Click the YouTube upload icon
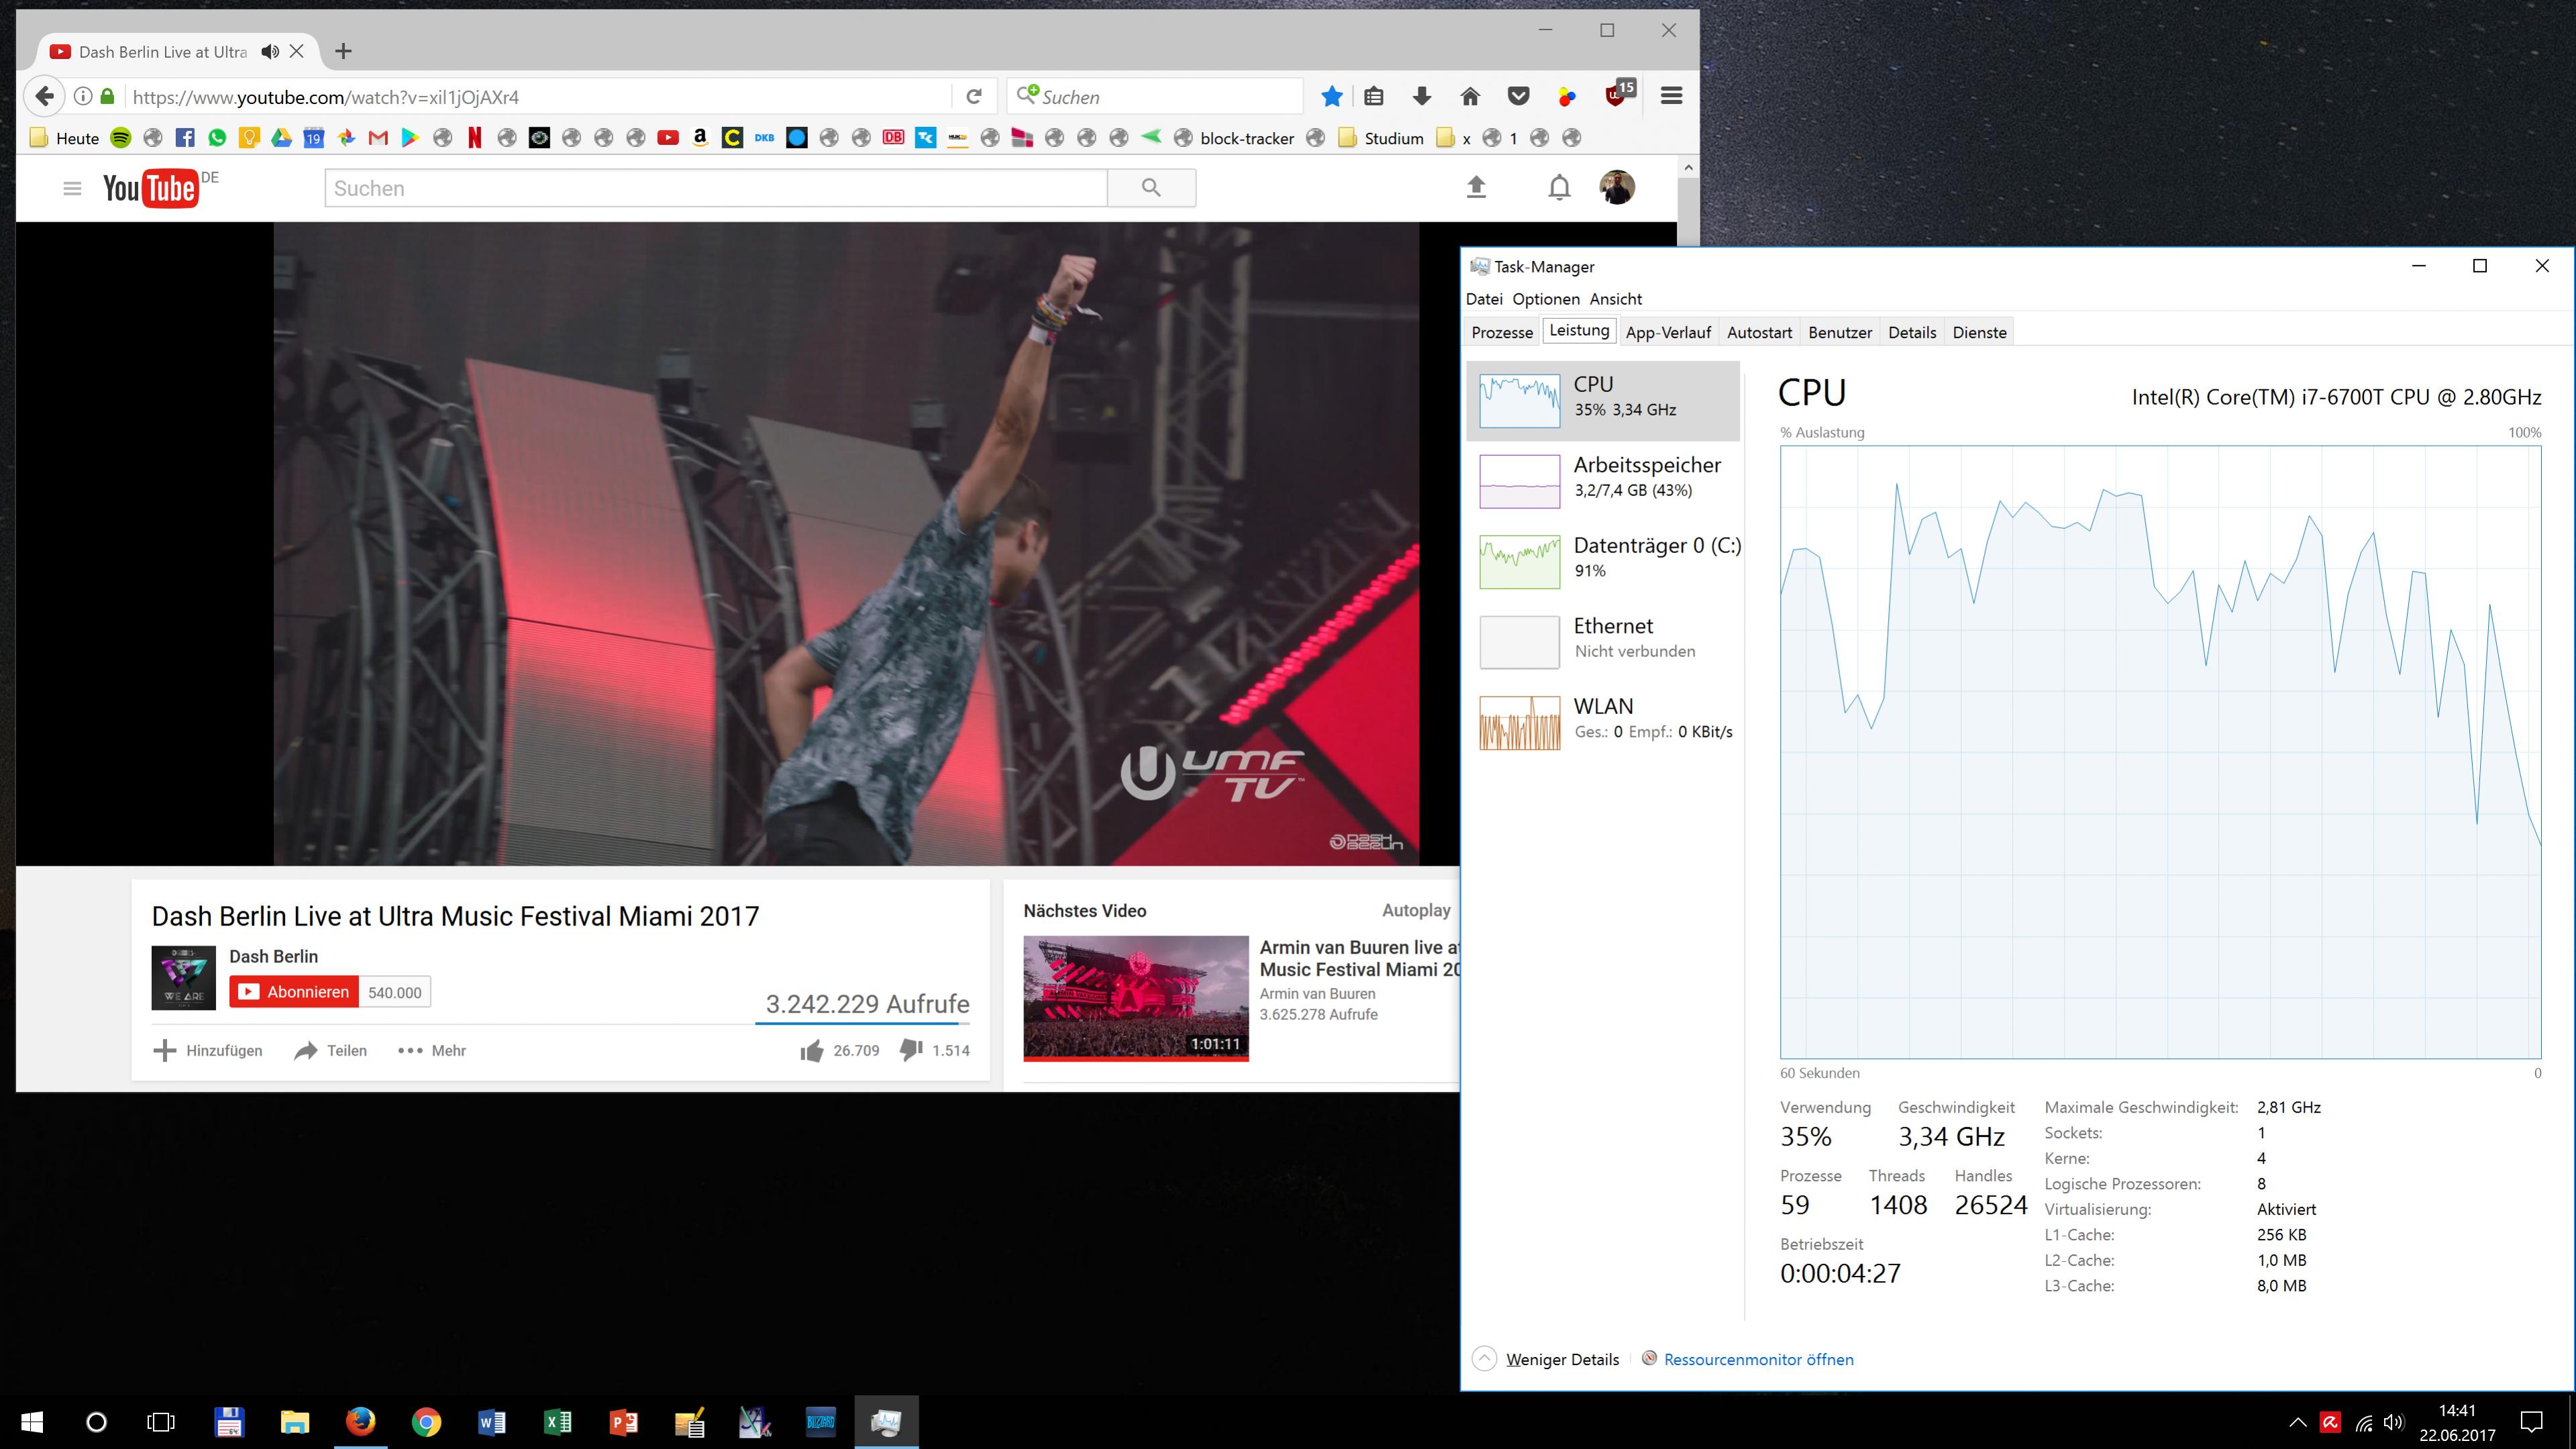 pyautogui.click(x=1476, y=187)
